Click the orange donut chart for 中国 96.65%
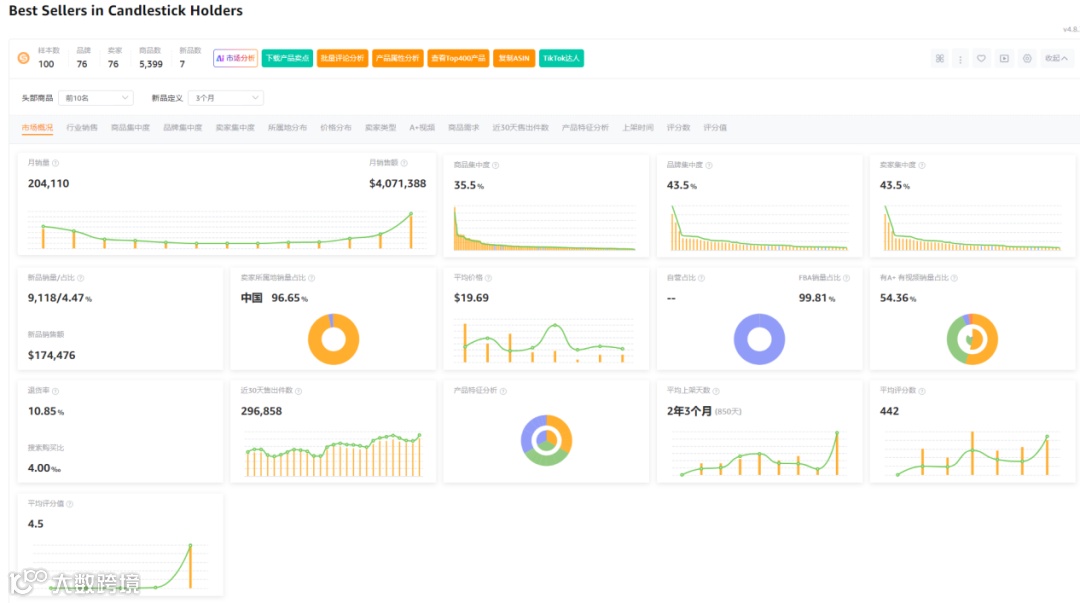This screenshot has width=1080, height=603. click(x=333, y=339)
